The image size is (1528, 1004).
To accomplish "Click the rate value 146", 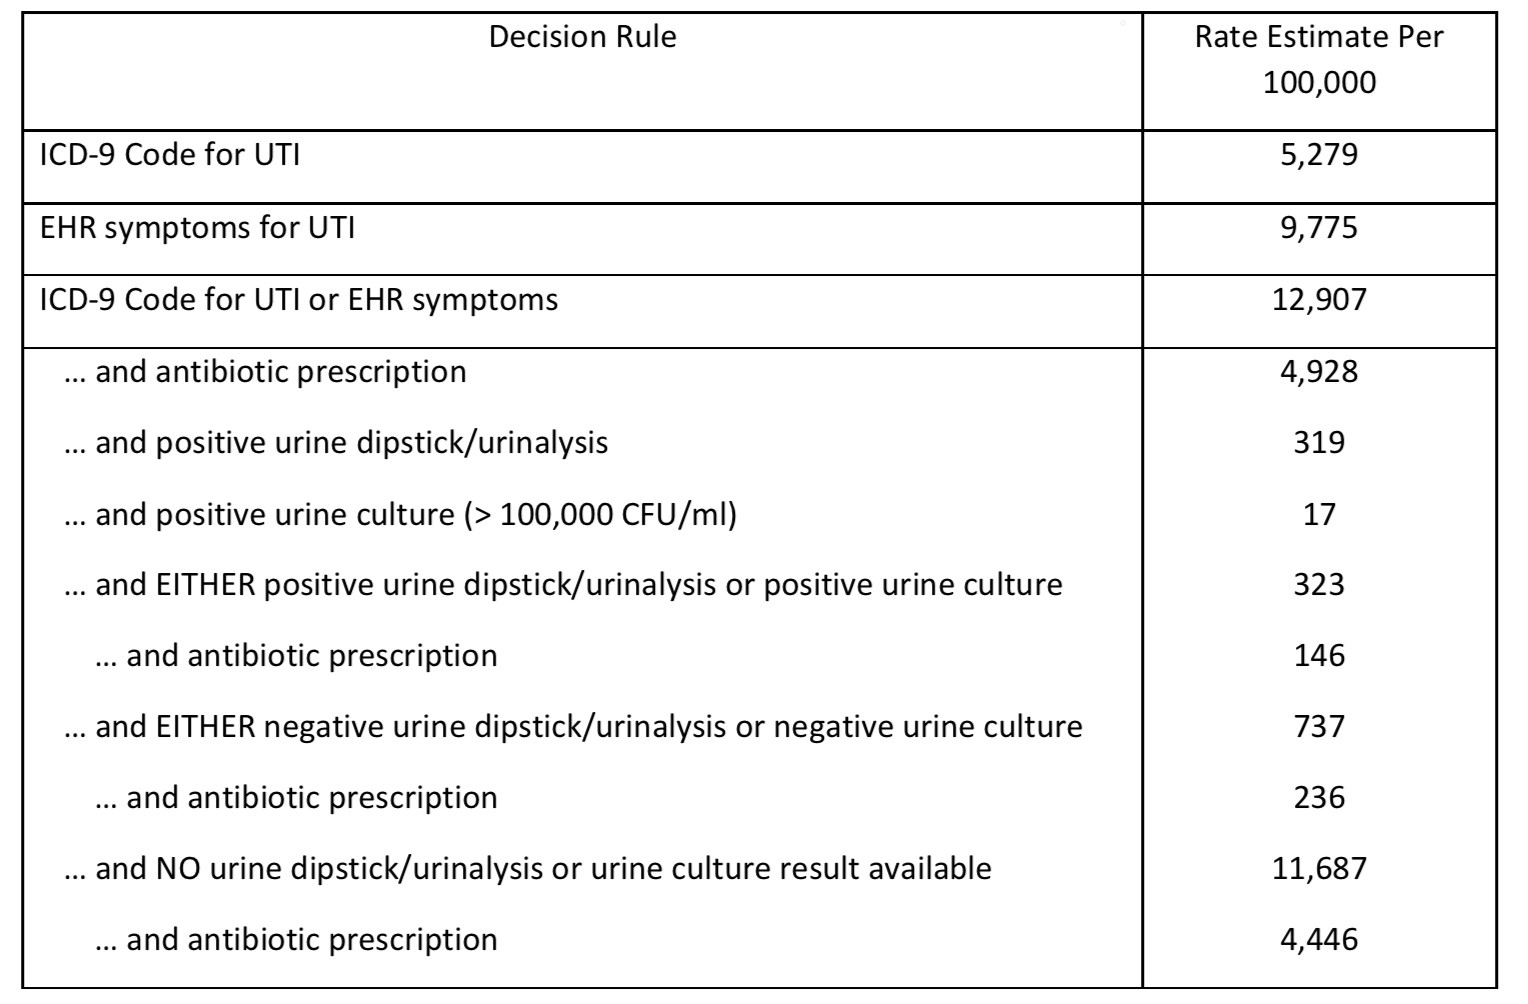I will pos(1318,656).
